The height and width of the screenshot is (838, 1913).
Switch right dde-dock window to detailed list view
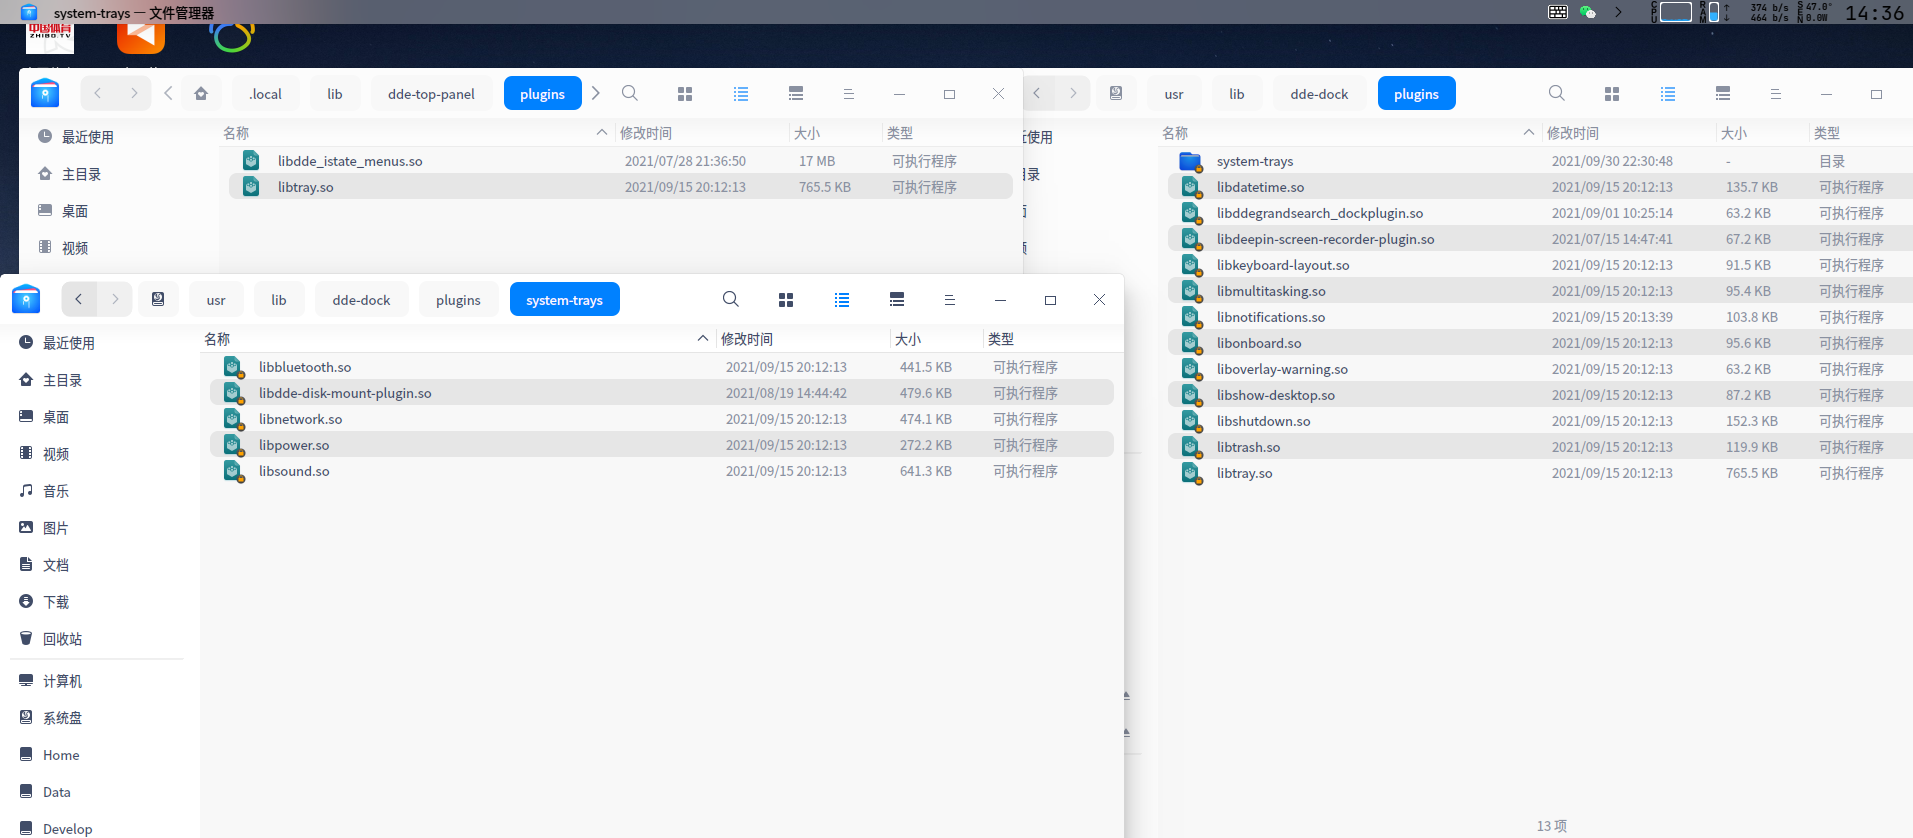(1723, 94)
